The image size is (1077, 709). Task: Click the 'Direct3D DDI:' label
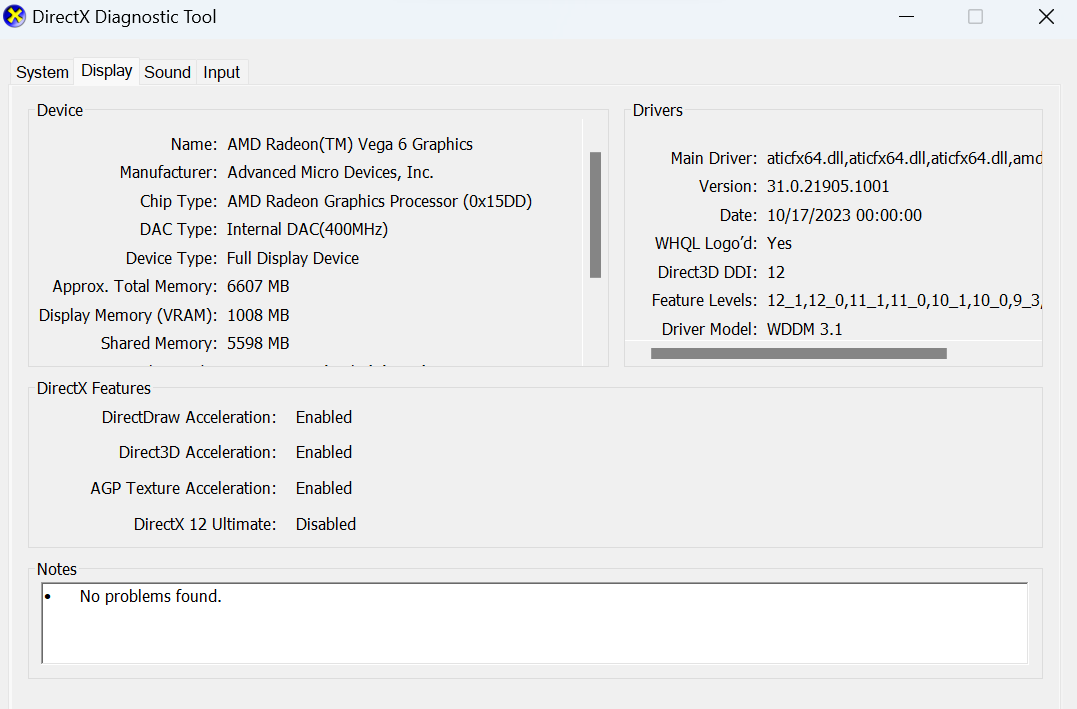tap(707, 273)
